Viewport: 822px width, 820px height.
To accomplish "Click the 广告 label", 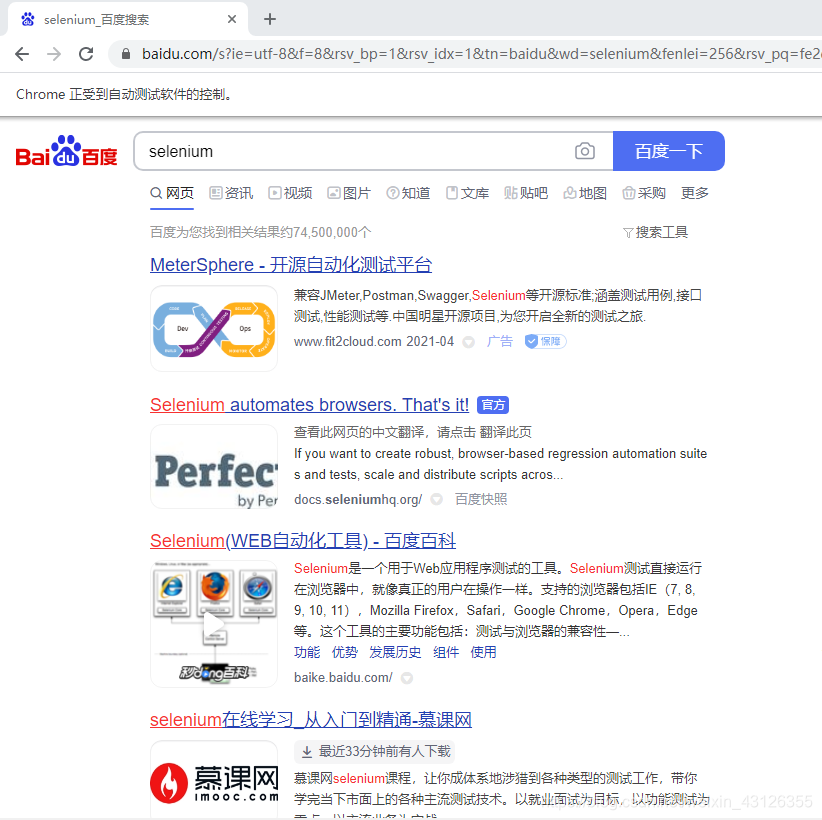I will [500, 341].
